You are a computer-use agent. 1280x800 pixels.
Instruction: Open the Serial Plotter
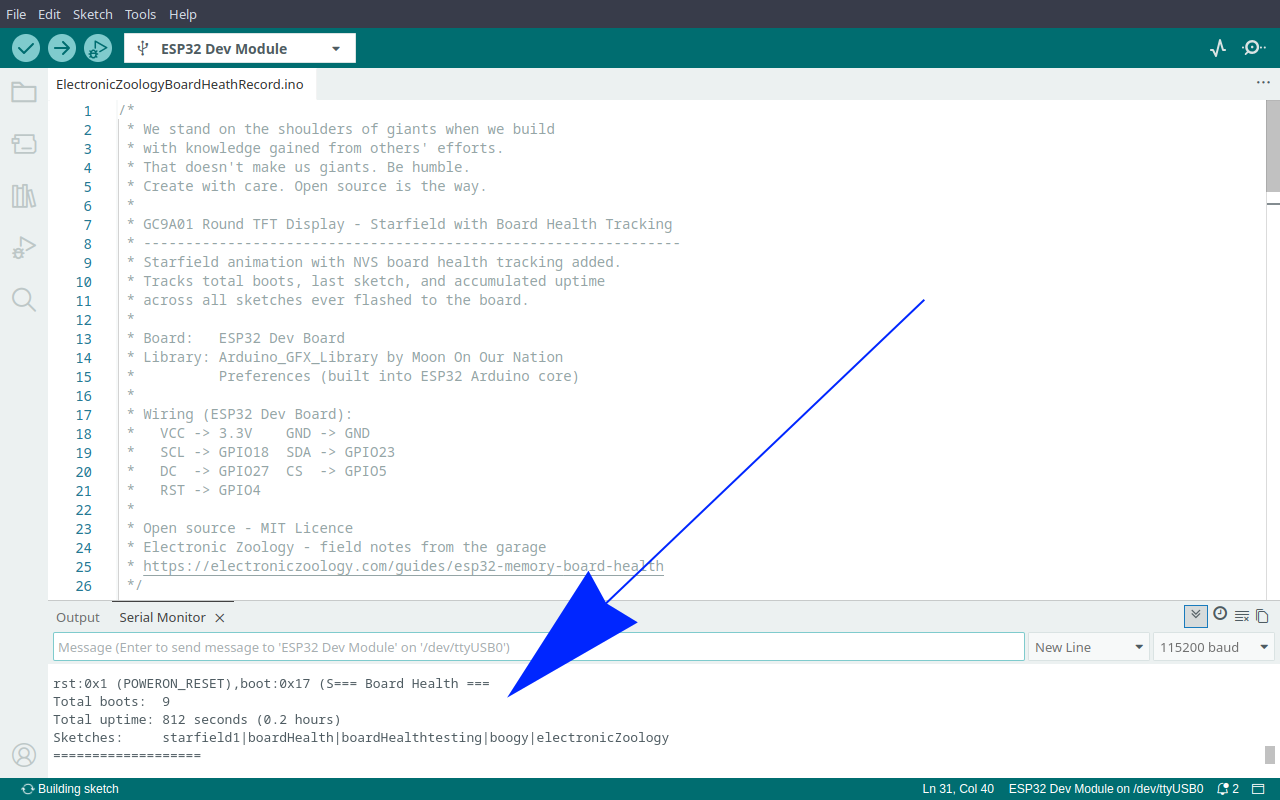[x=1218, y=48]
